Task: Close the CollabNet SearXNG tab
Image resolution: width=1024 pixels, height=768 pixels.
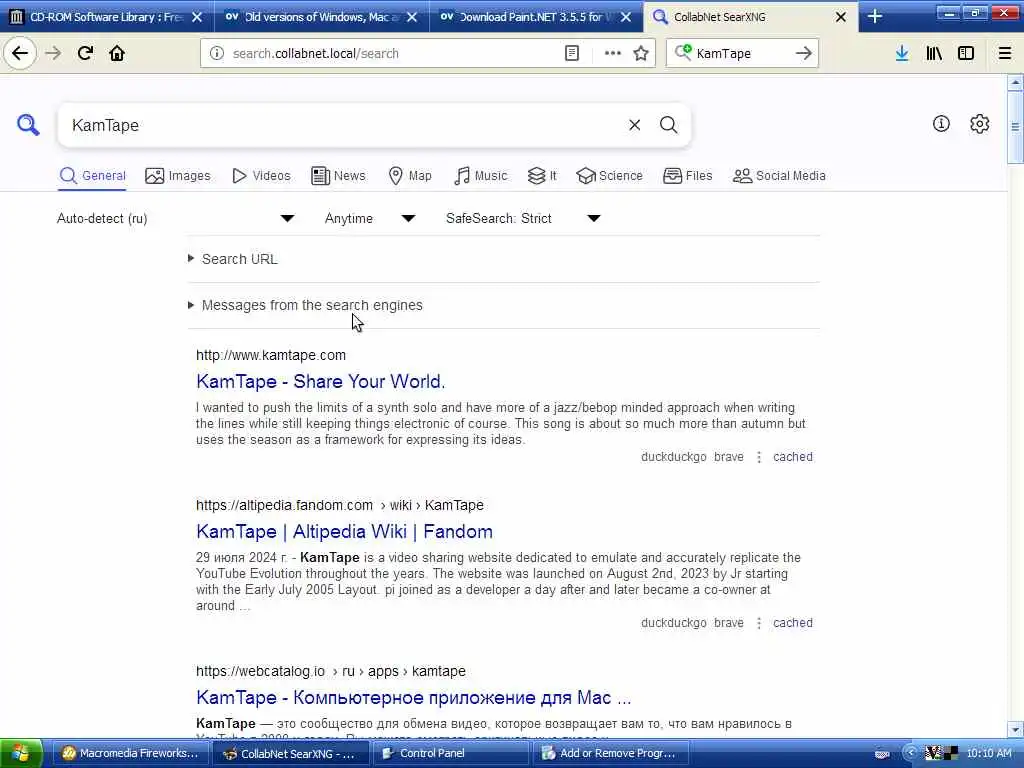Action: coord(840,18)
